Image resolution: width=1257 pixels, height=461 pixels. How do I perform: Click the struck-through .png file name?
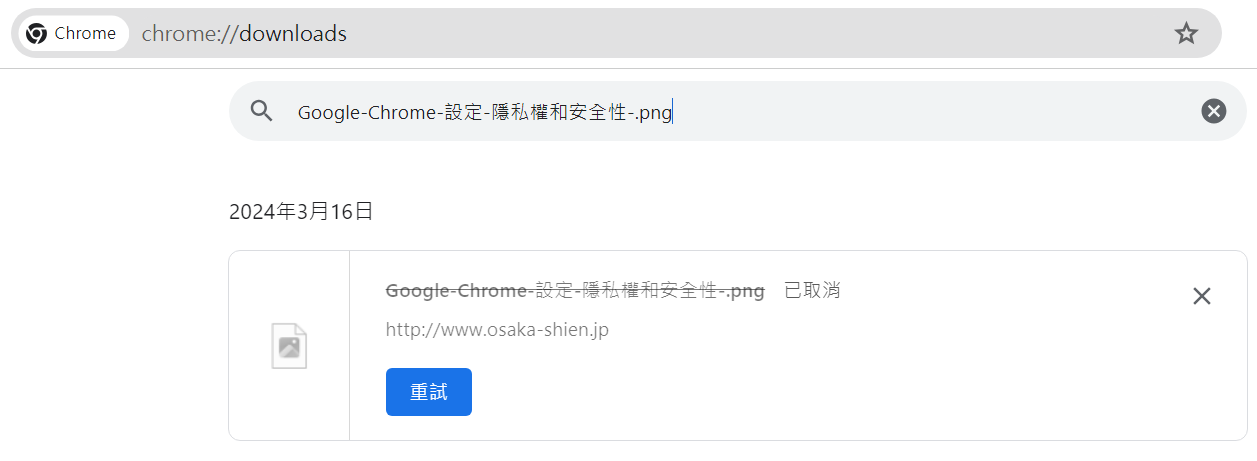575,291
